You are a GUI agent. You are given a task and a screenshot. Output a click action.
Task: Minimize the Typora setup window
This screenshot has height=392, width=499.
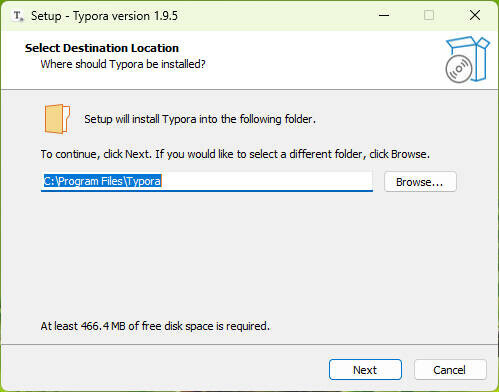tap(384, 15)
